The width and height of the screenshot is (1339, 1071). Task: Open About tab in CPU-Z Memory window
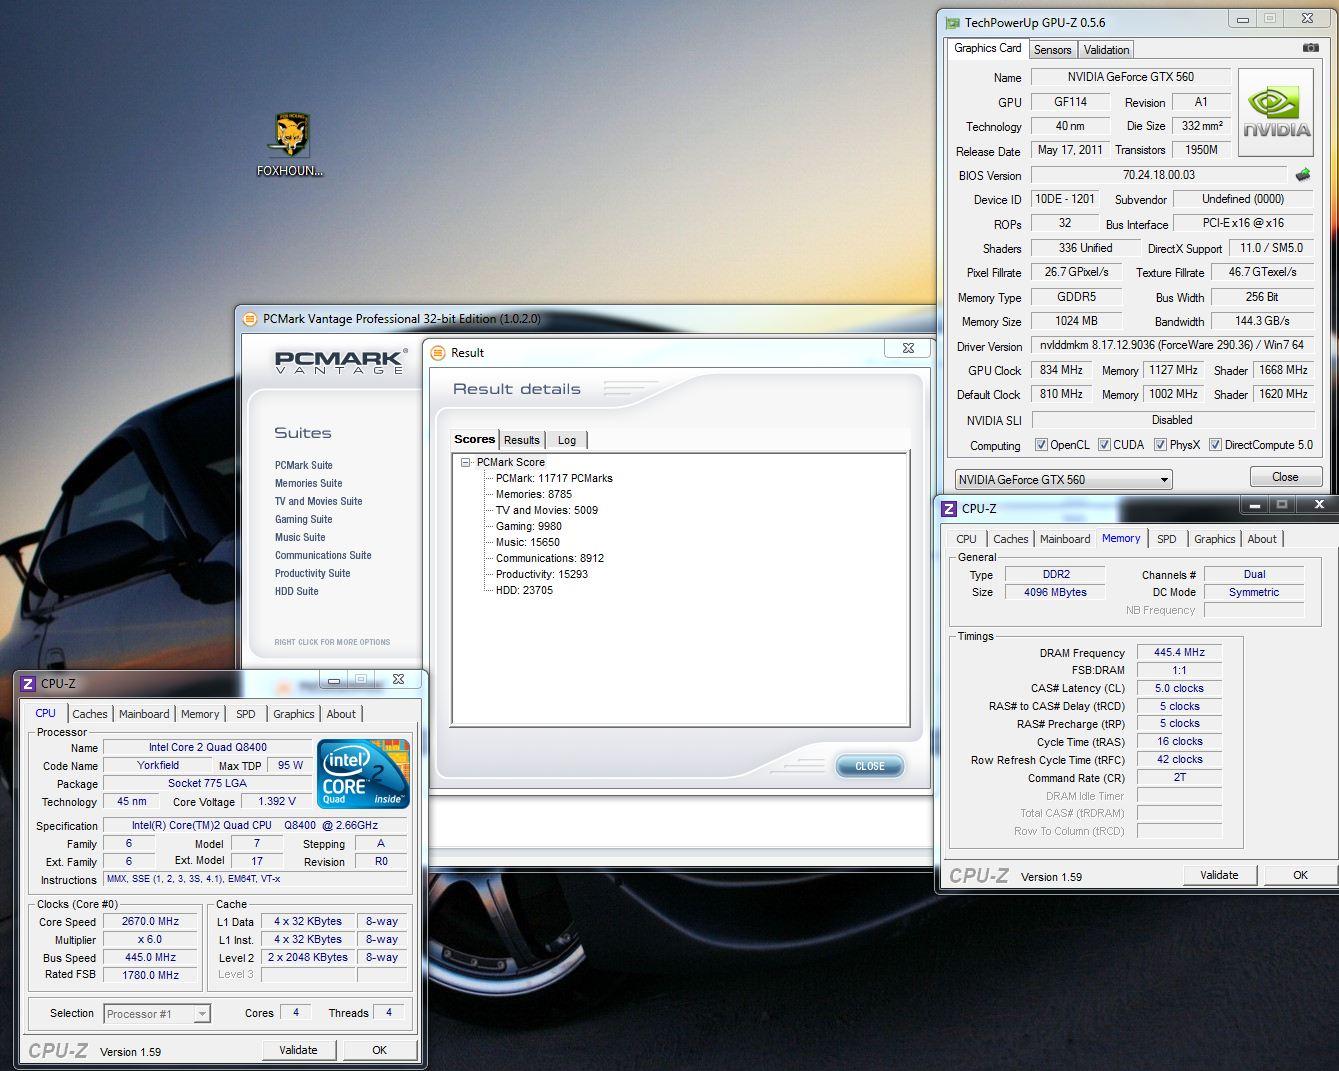tap(1262, 539)
